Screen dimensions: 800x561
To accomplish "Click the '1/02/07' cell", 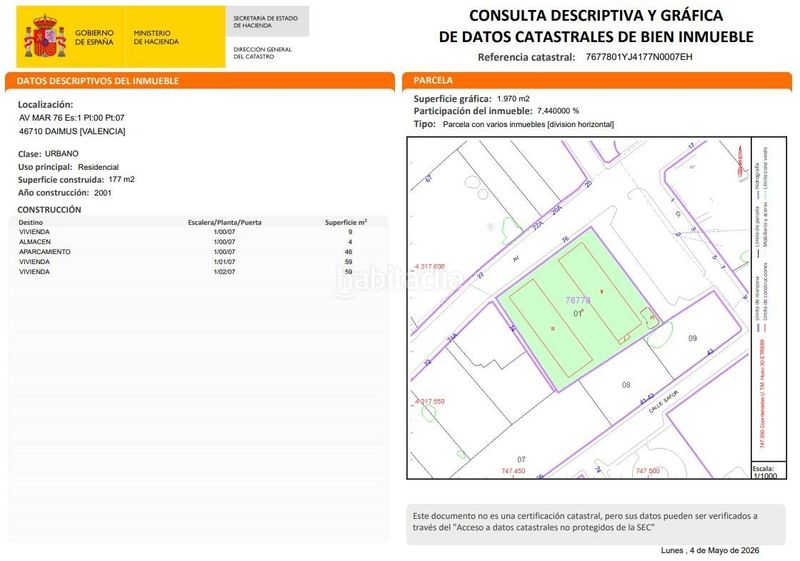I will (224, 272).
